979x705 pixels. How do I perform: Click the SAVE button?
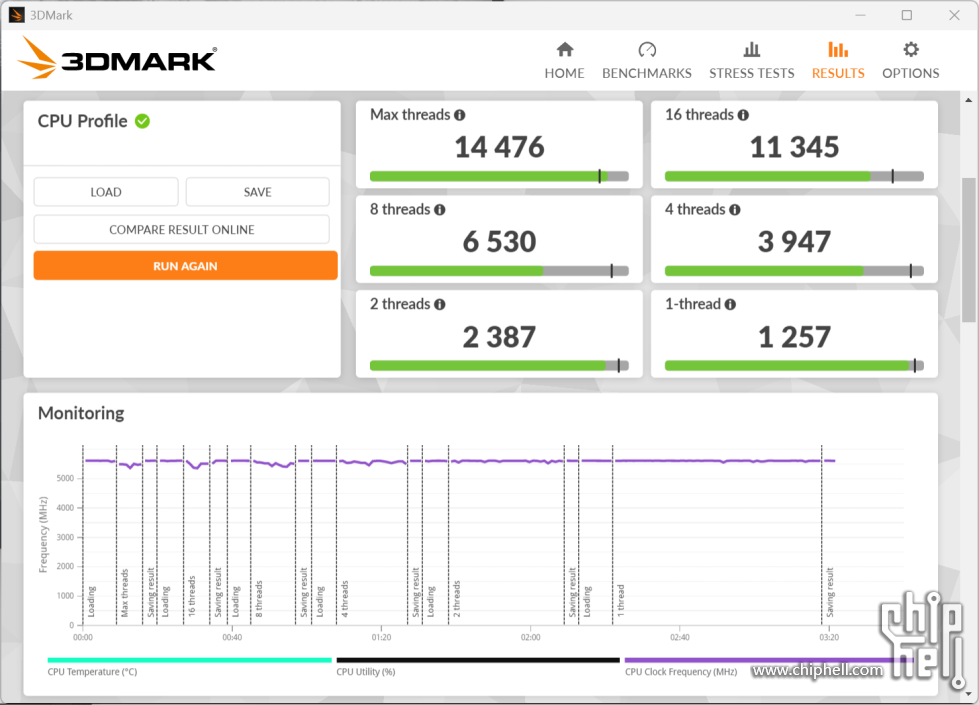click(257, 192)
